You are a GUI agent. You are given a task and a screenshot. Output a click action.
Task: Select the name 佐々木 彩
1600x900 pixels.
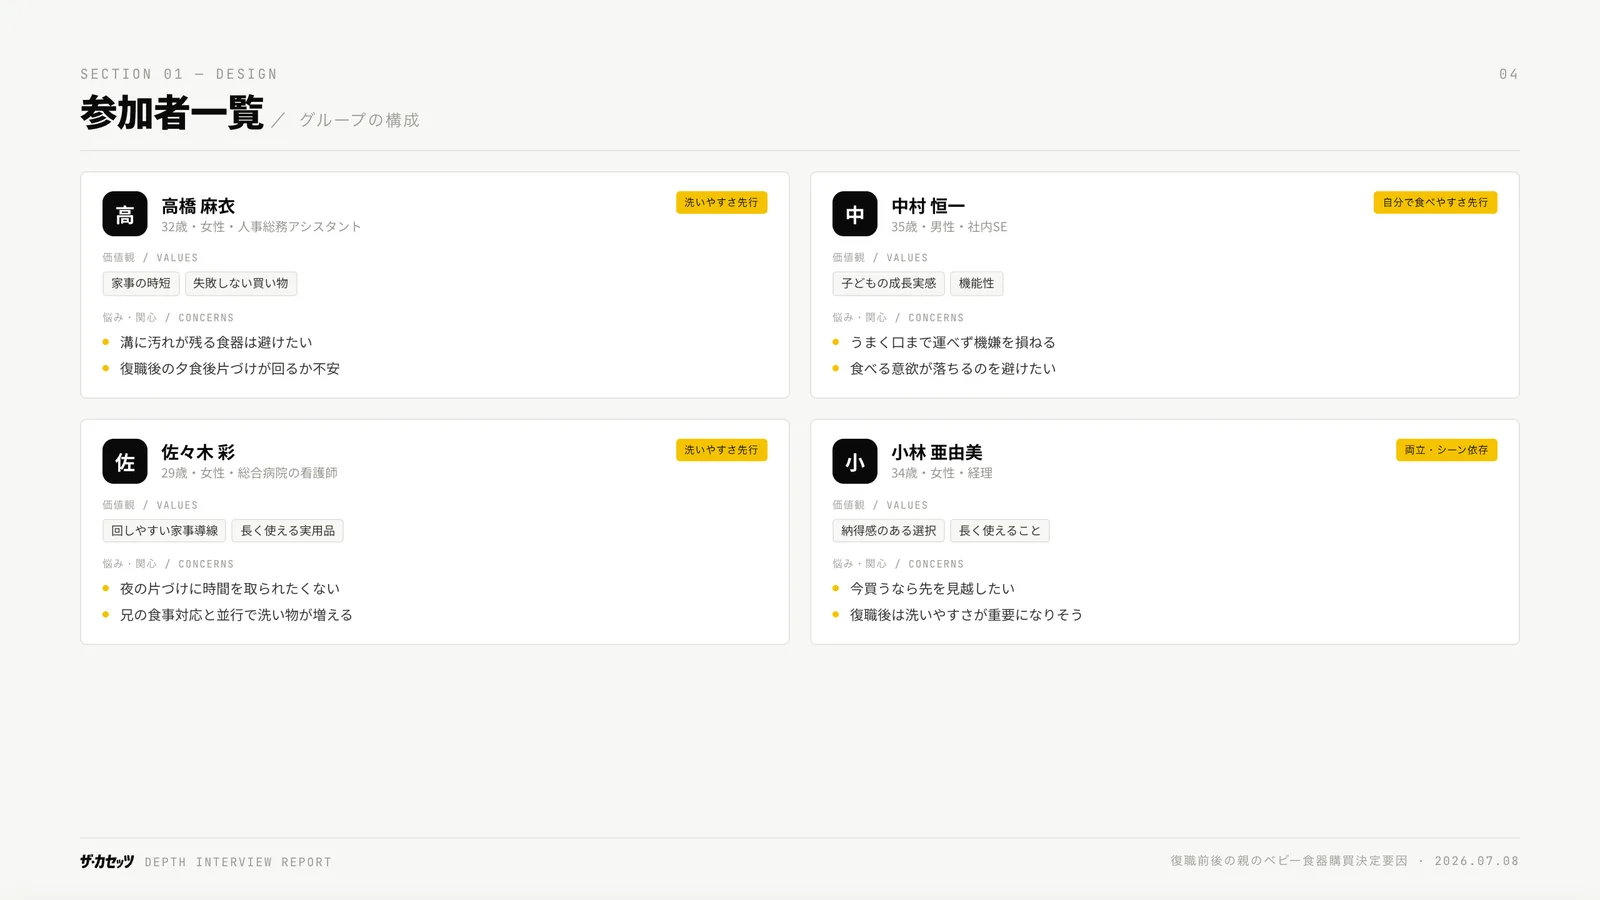click(198, 453)
